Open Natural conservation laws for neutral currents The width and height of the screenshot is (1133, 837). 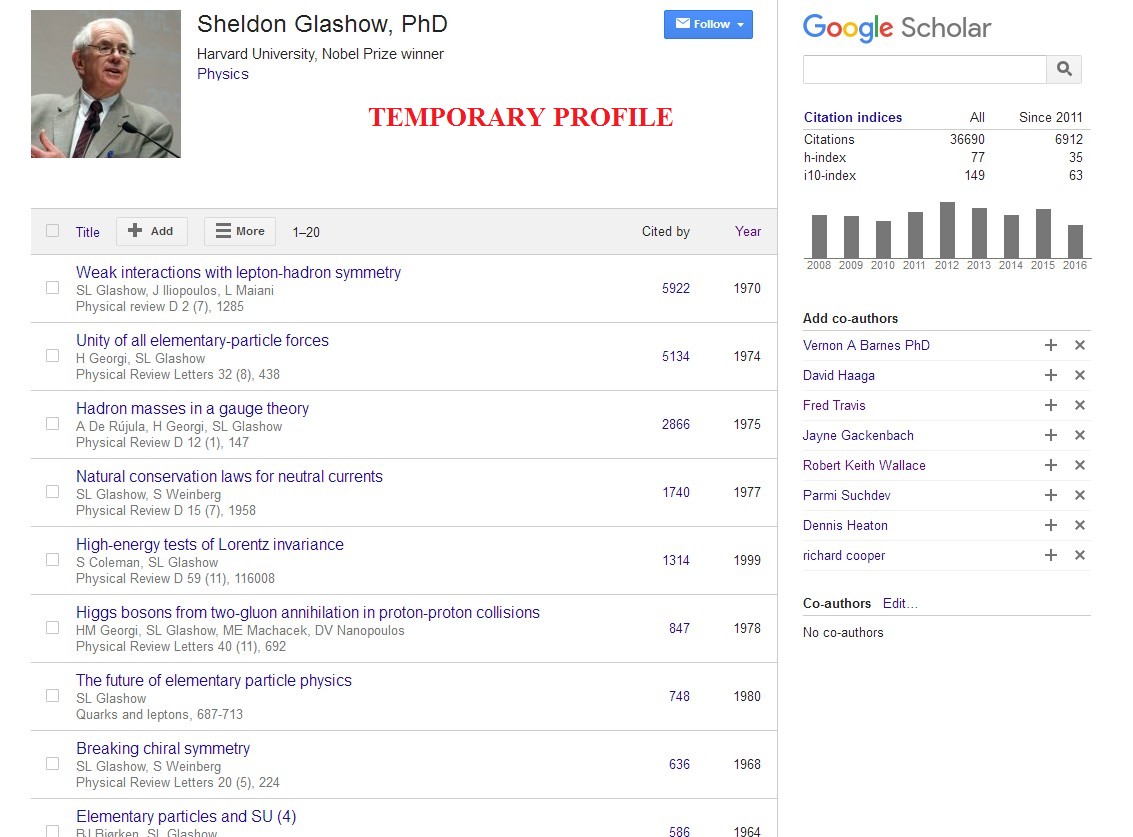(229, 476)
